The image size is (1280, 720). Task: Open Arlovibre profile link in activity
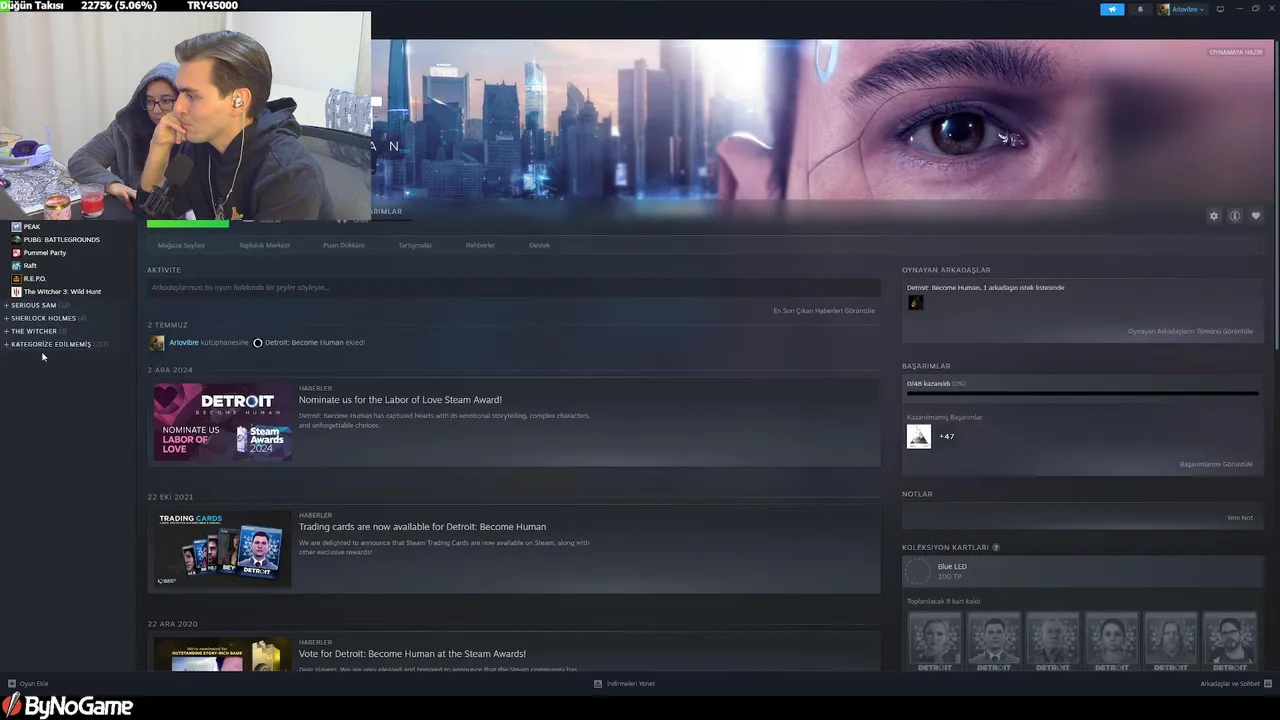pyautogui.click(x=184, y=343)
